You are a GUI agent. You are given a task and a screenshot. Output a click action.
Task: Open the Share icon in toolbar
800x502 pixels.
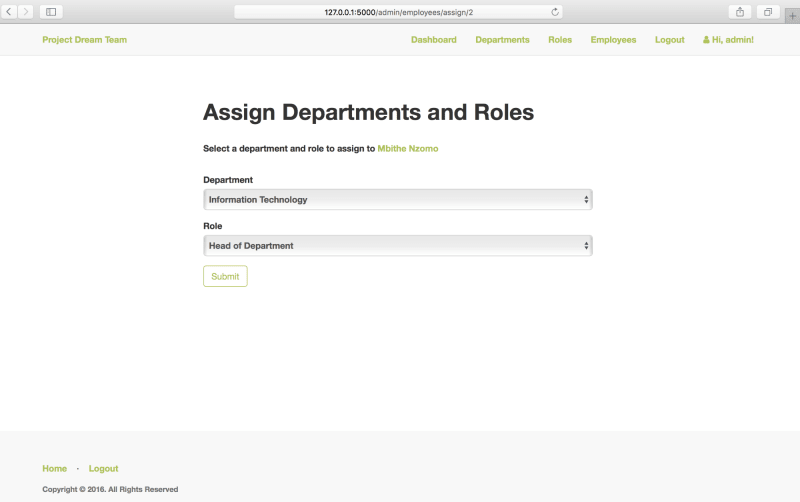coord(740,12)
